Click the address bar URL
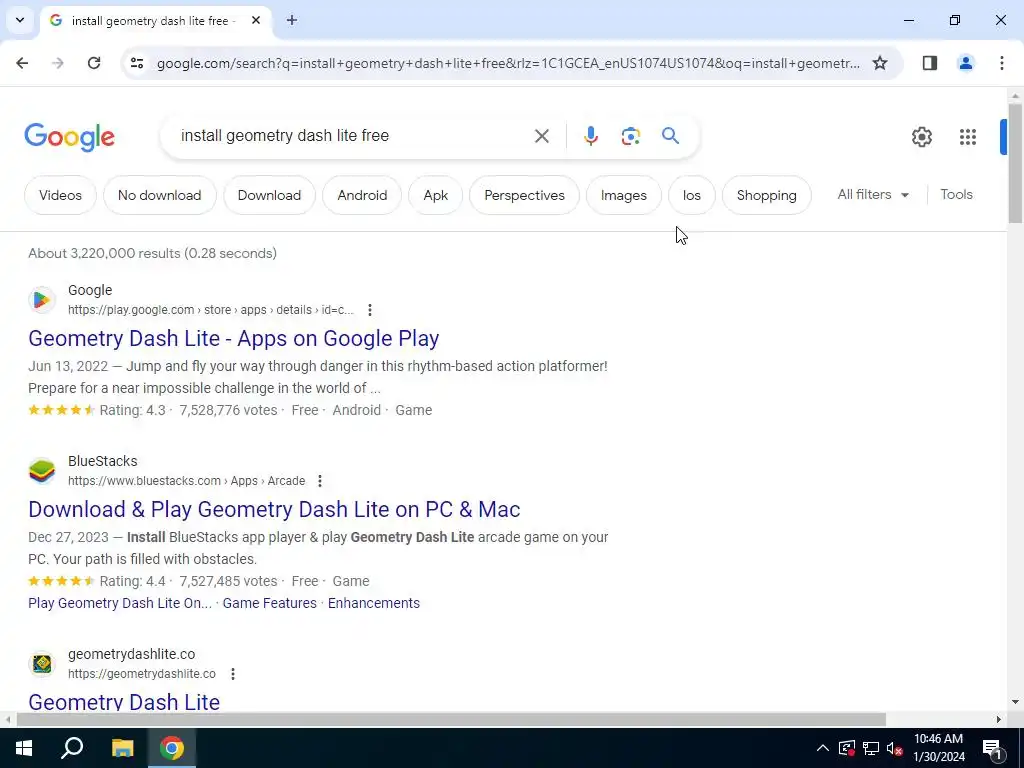 508,63
